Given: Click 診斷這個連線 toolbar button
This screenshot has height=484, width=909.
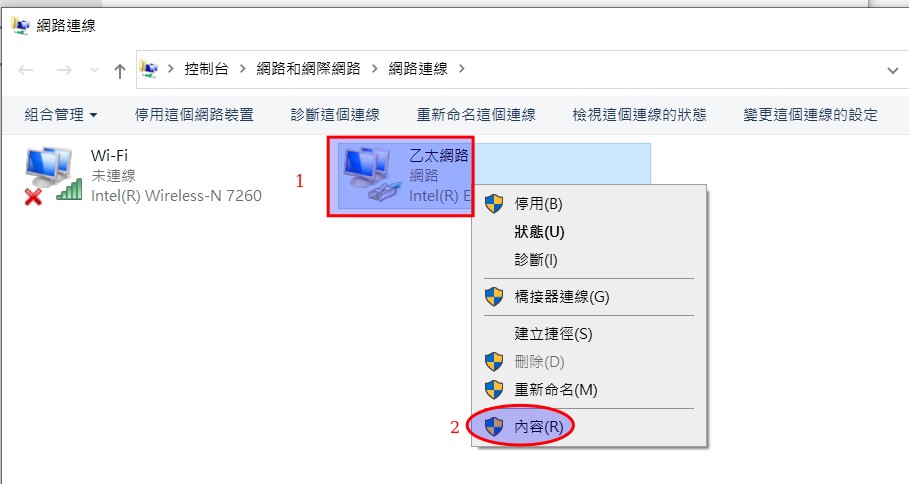Looking at the screenshot, I should click(x=335, y=115).
